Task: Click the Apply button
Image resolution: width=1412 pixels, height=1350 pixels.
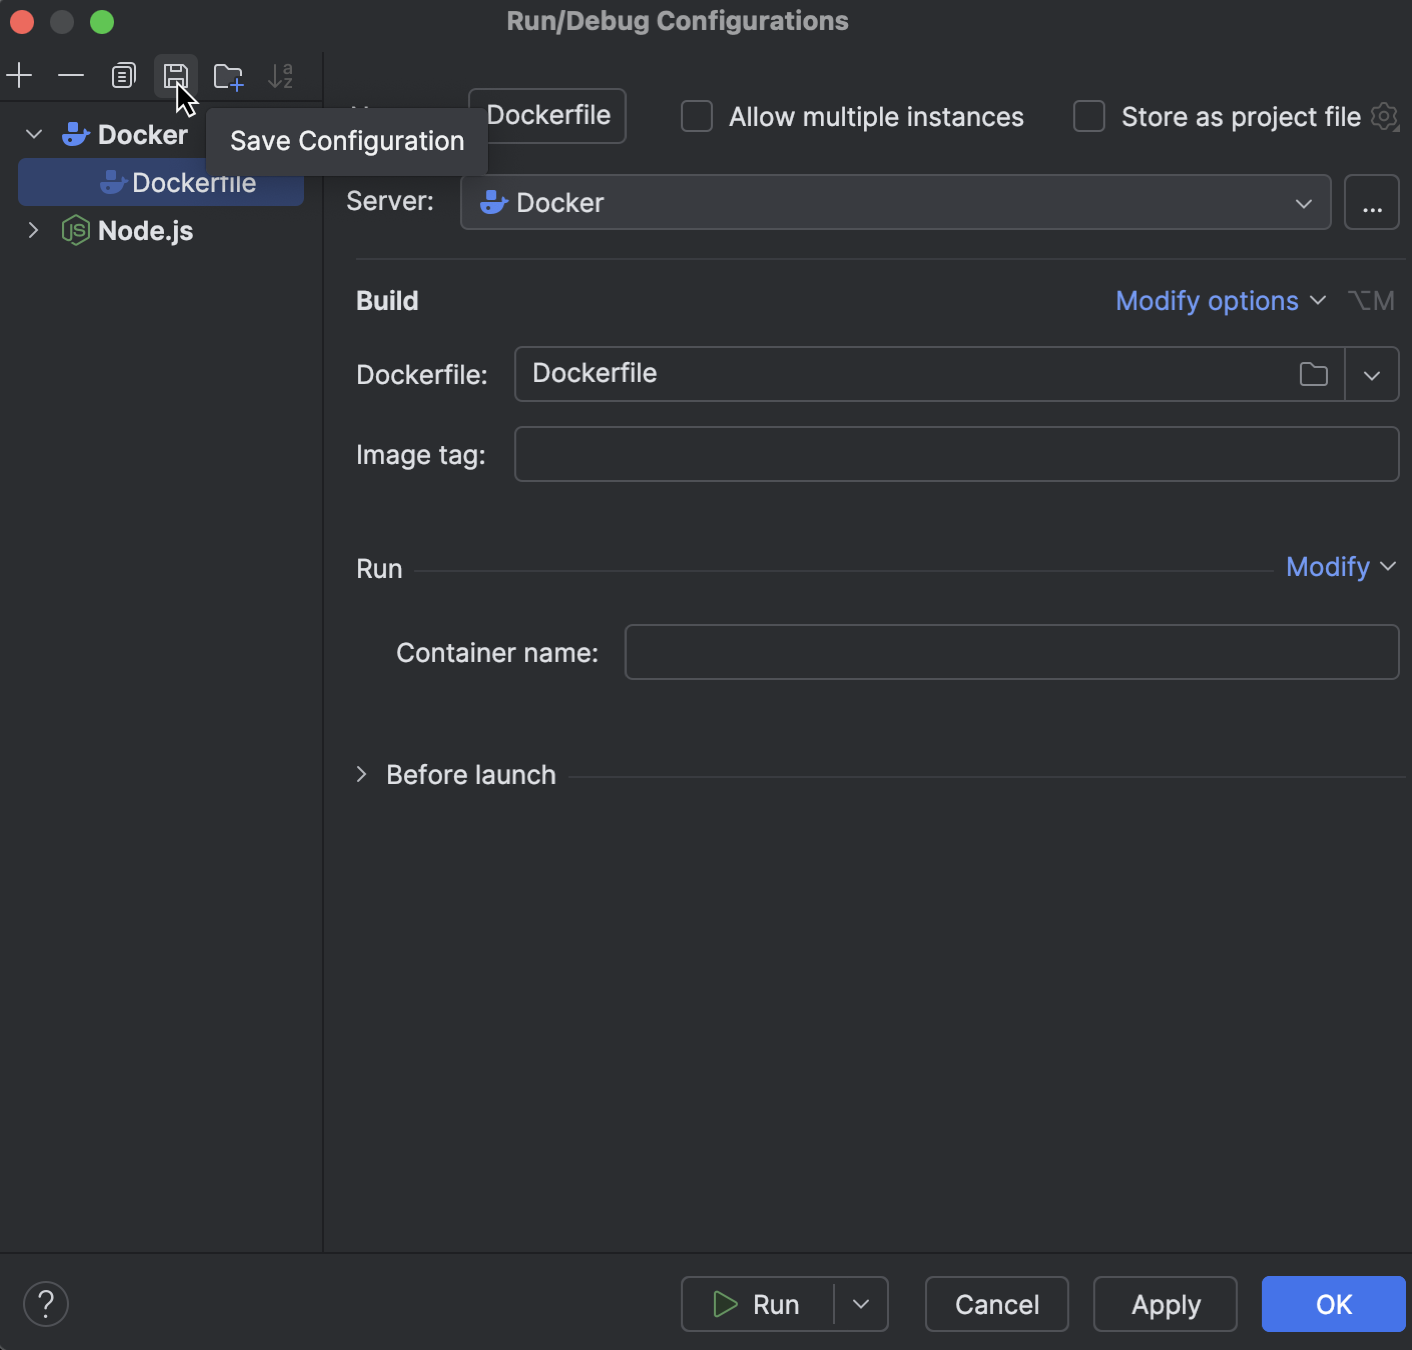Action: point(1164,1304)
